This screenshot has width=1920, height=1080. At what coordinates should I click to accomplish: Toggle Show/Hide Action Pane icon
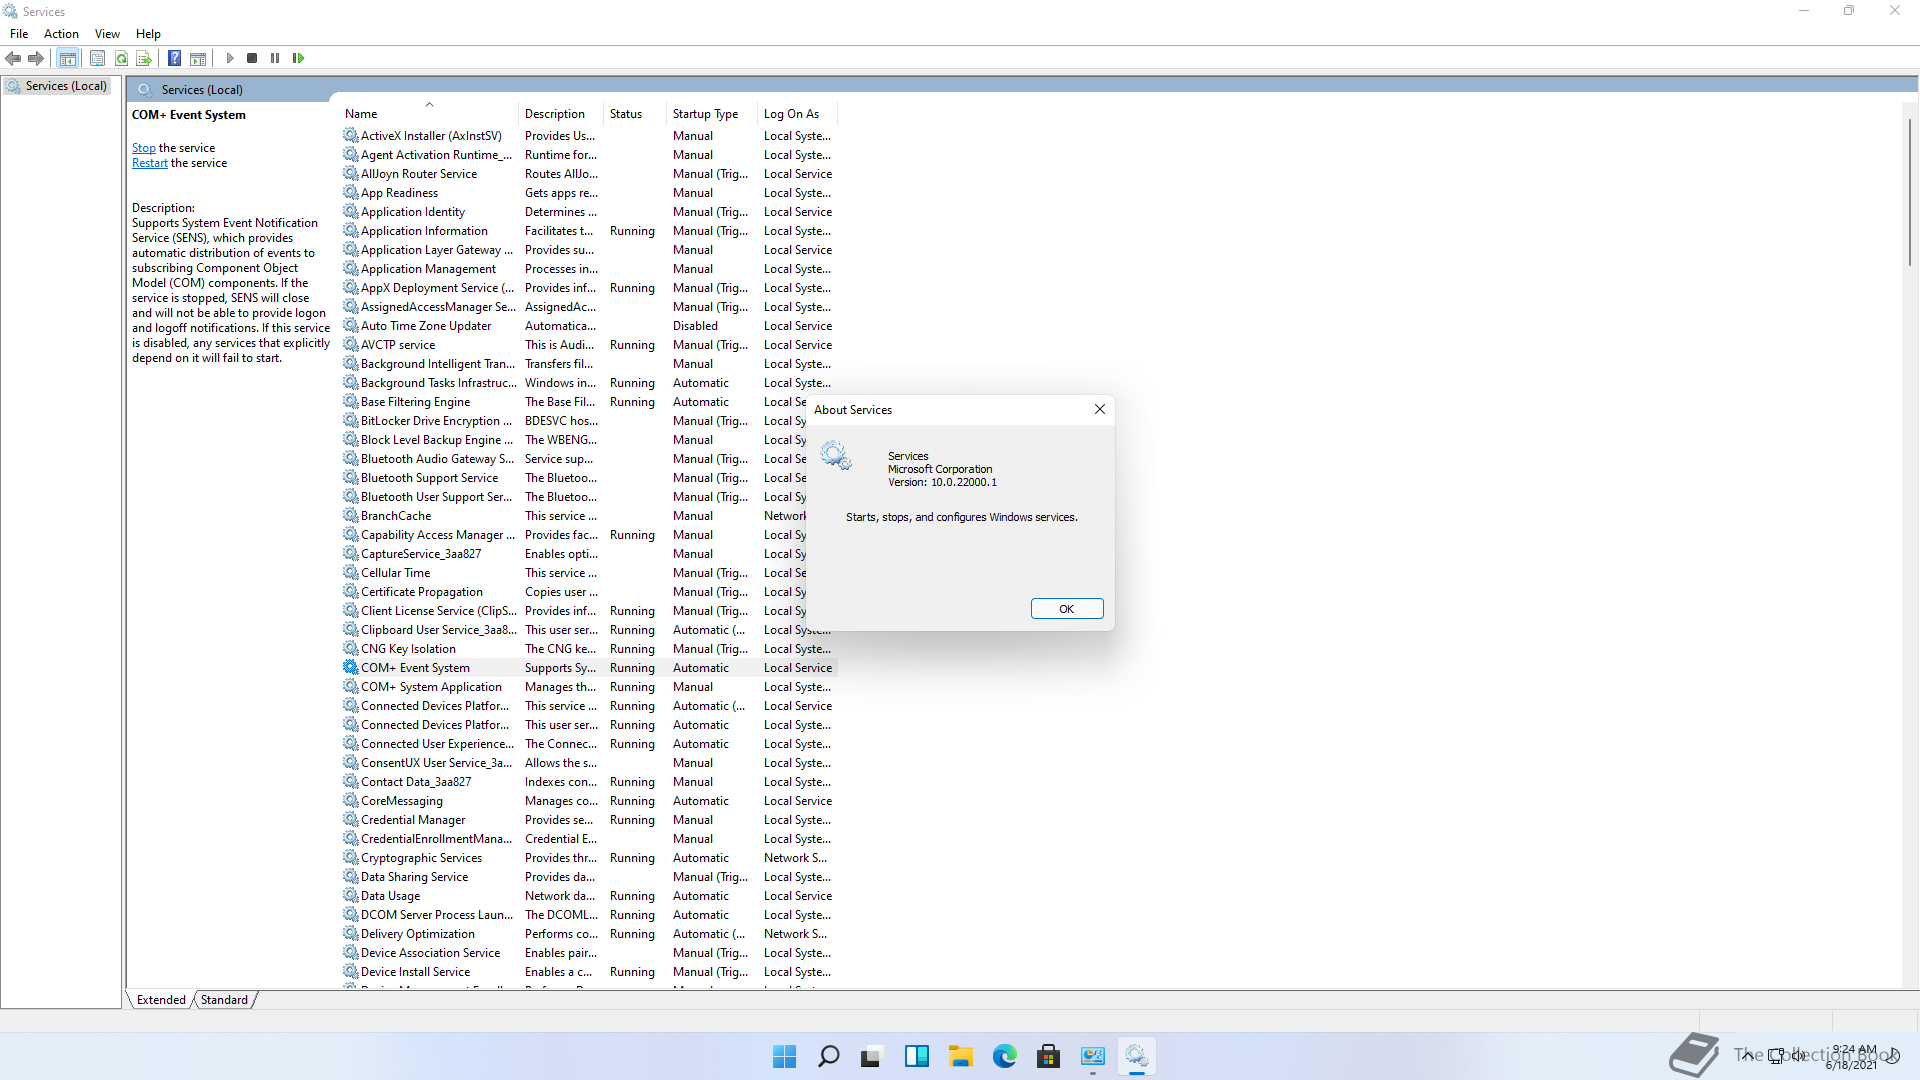pos(198,58)
